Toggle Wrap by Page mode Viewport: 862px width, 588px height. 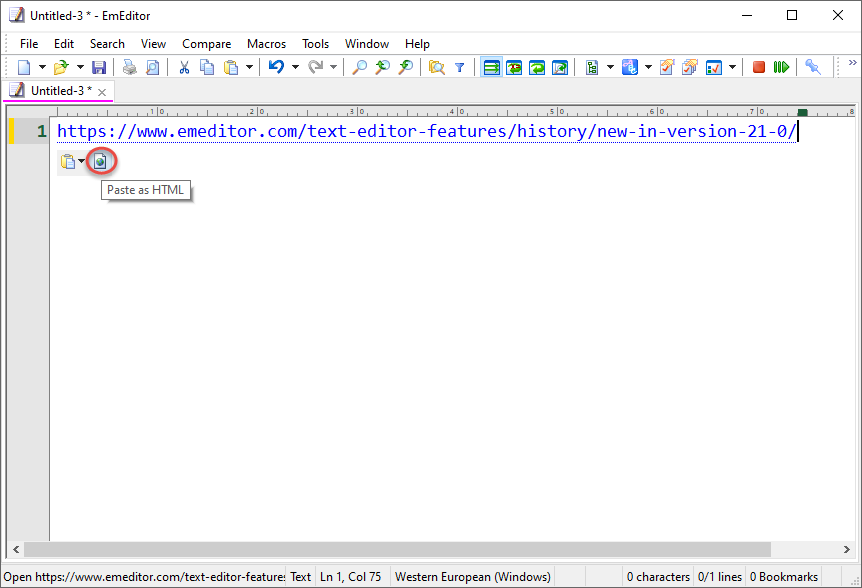560,67
